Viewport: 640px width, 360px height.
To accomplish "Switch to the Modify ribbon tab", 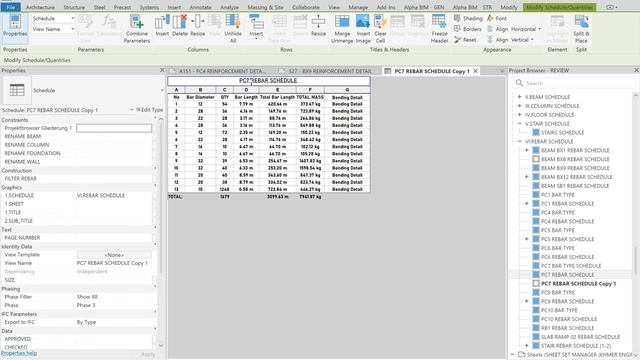I will click(509, 7).
